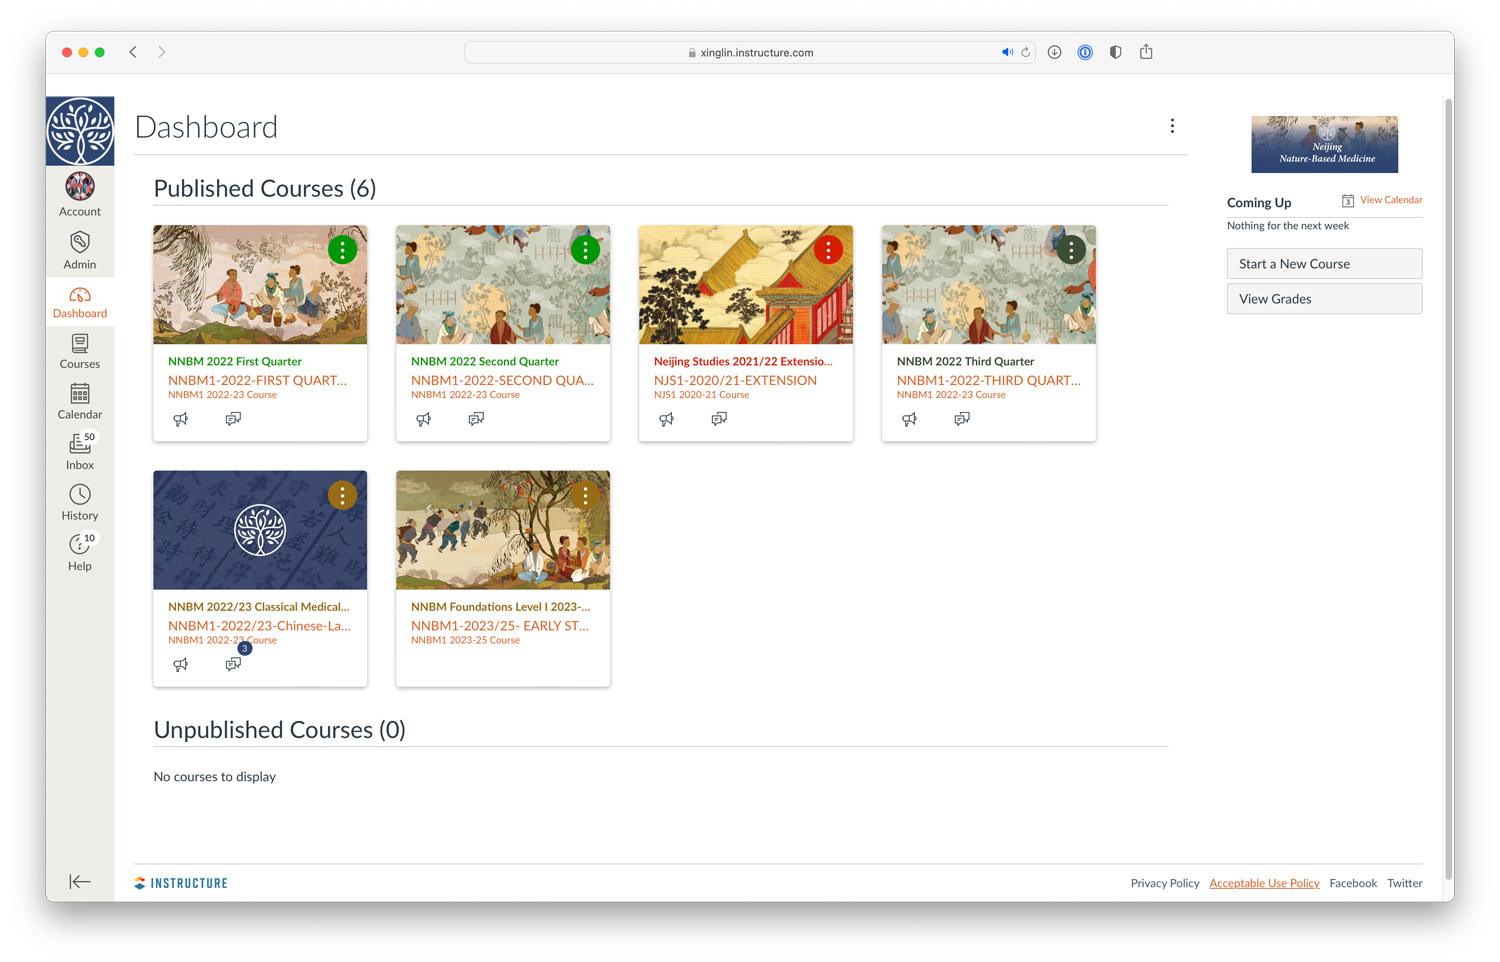The image size is (1500, 962).
Task: Open Announcements for NNBM 2022 First Quarter
Action: 181,419
